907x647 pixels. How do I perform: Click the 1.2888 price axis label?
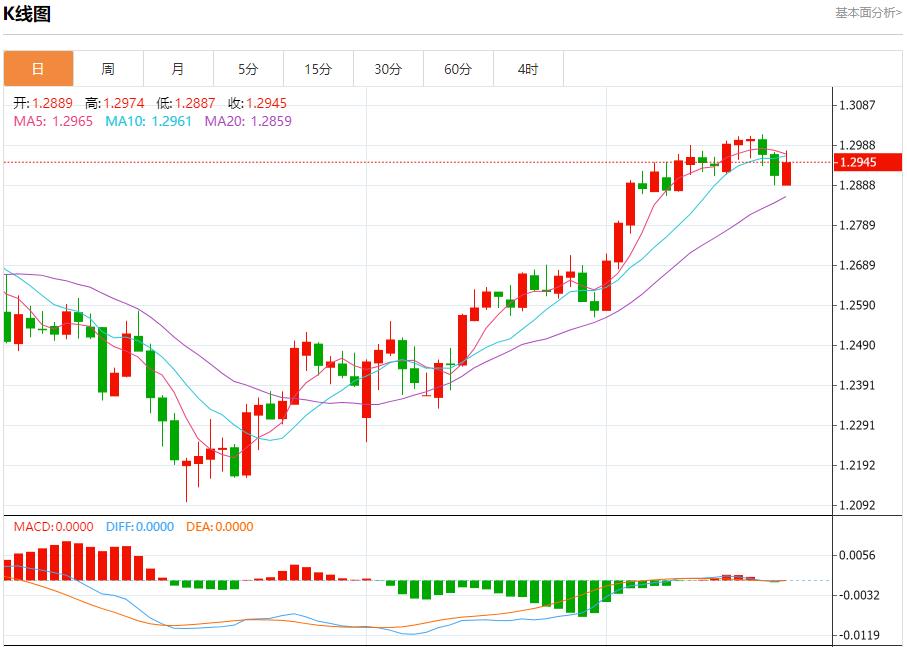coord(857,186)
